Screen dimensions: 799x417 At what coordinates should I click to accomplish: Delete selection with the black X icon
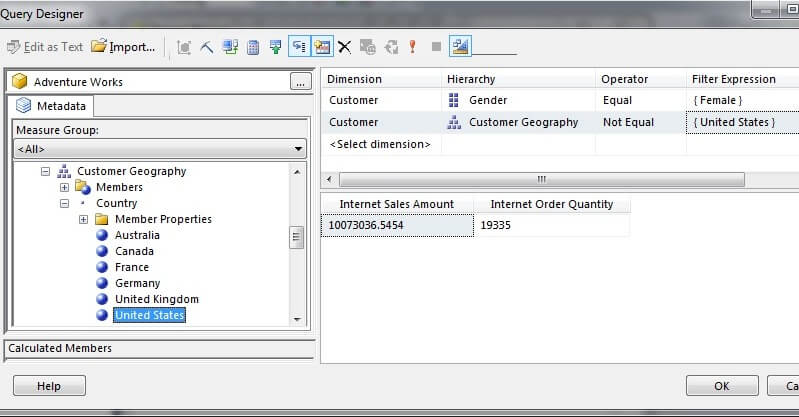344,47
